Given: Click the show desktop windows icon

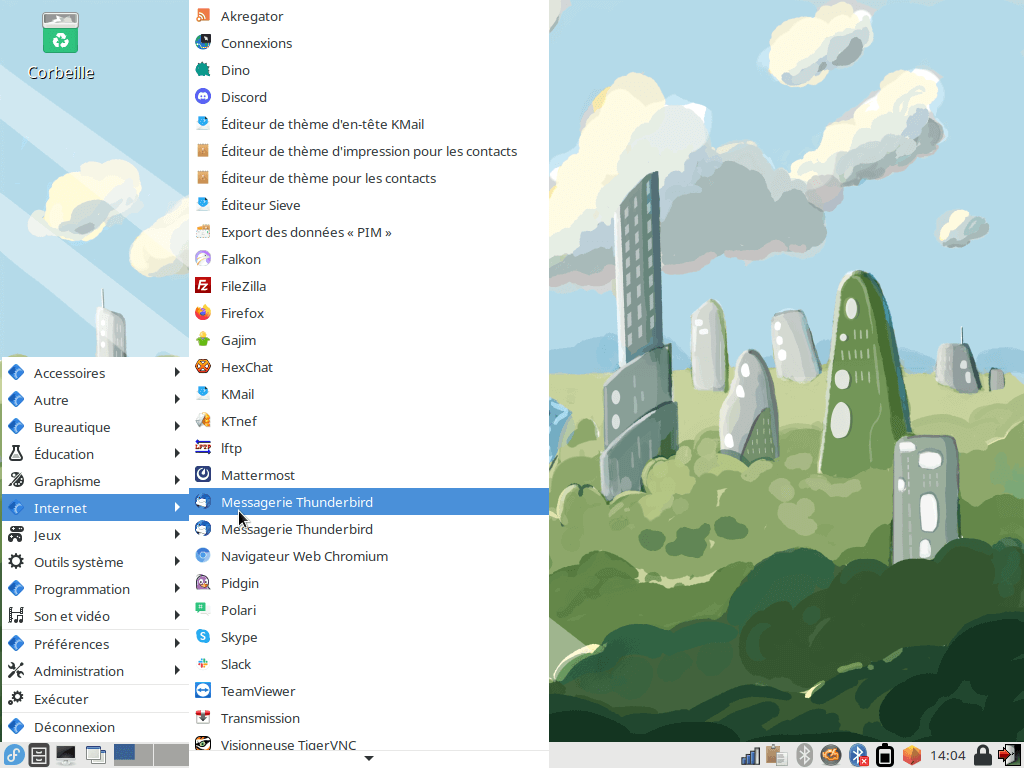Looking at the screenshot, I should point(95,756).
